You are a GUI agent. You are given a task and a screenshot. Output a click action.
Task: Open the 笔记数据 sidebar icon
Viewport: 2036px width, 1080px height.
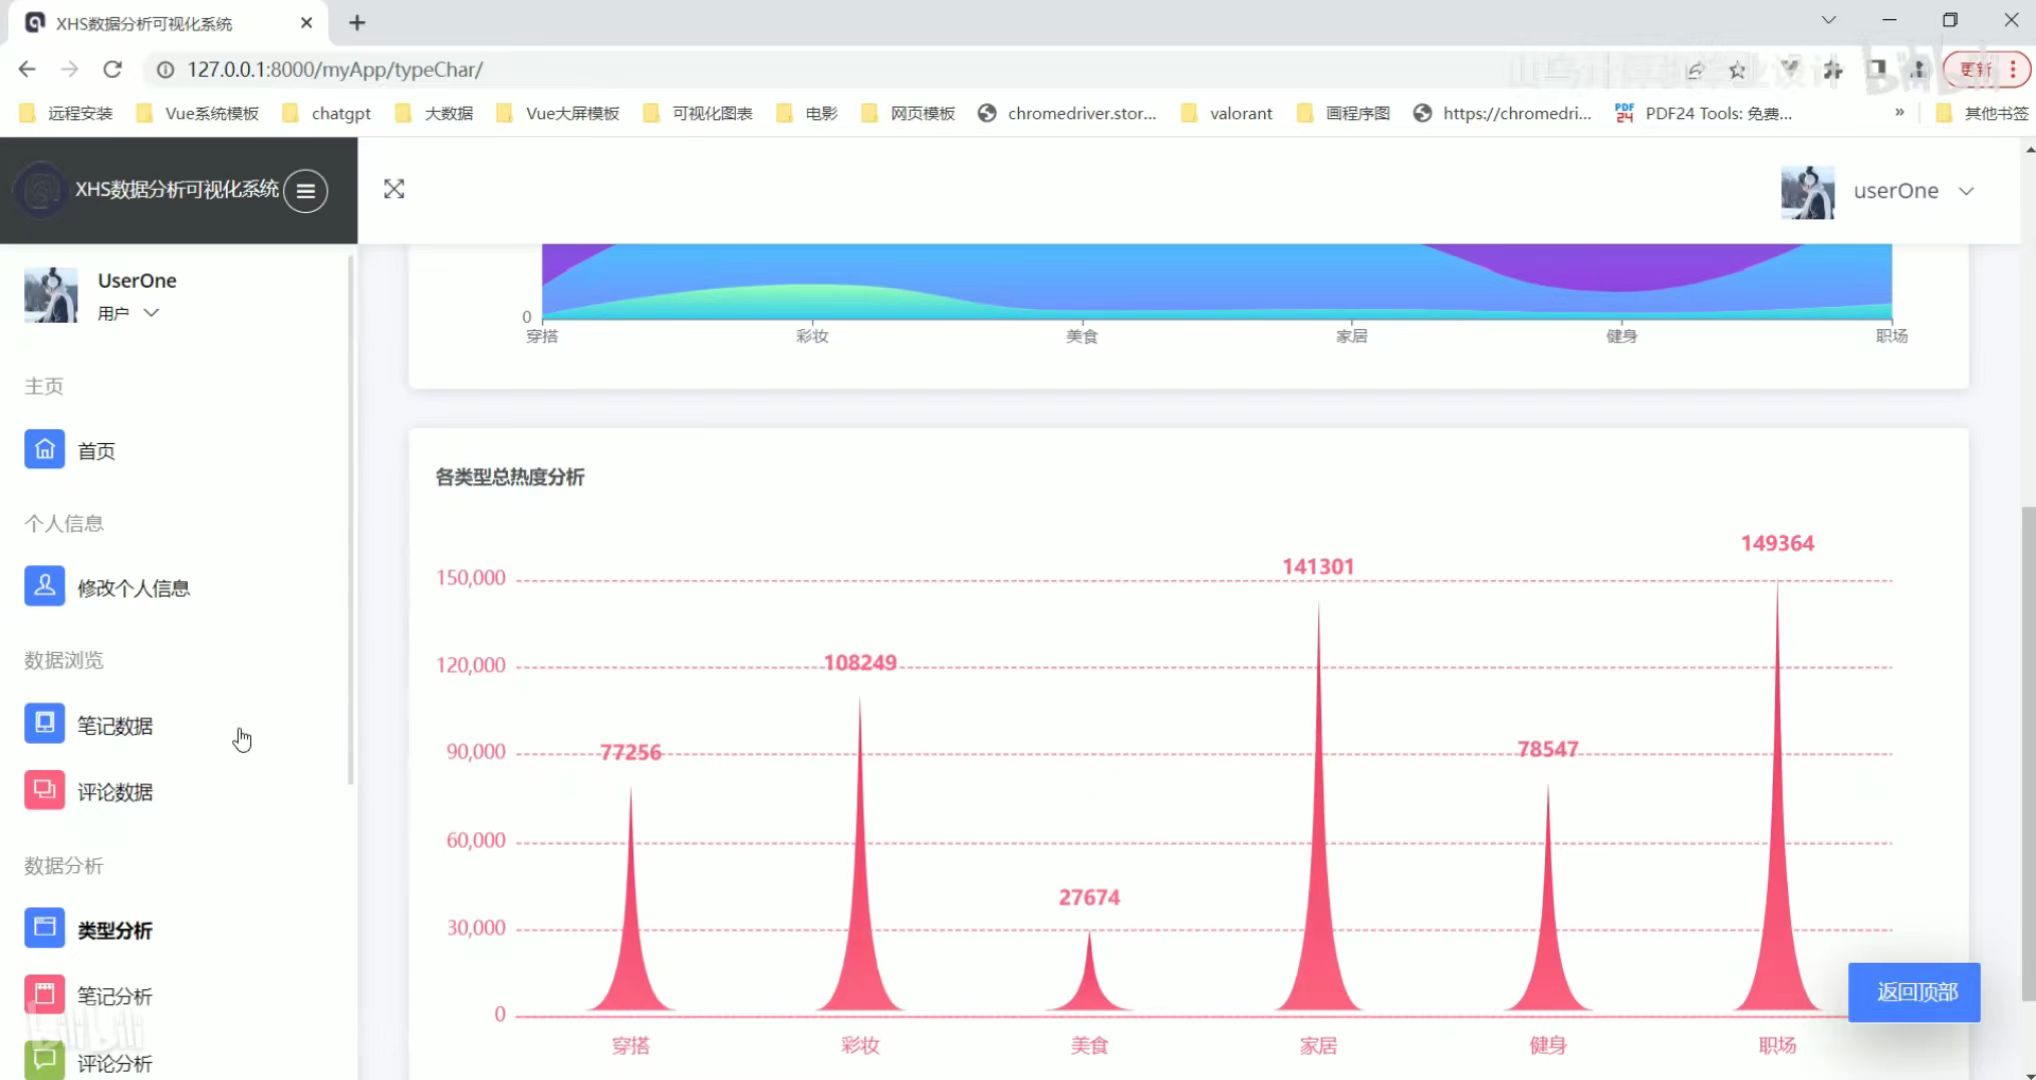pyautogui.click(x=44, y=724)
